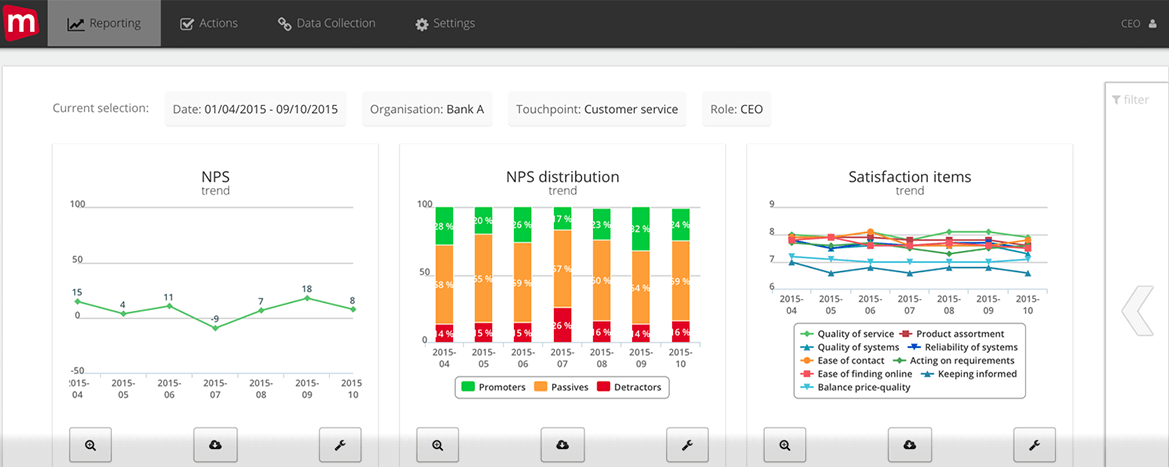1169x467 pixels.
Task: Expand the filter side panel arrow
Action: (x=1137, y=310)
